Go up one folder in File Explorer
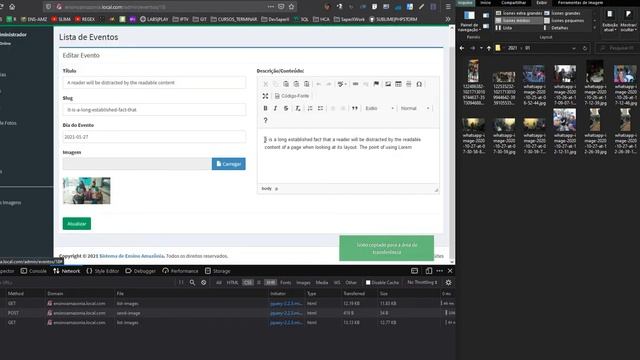 point(489,48)
